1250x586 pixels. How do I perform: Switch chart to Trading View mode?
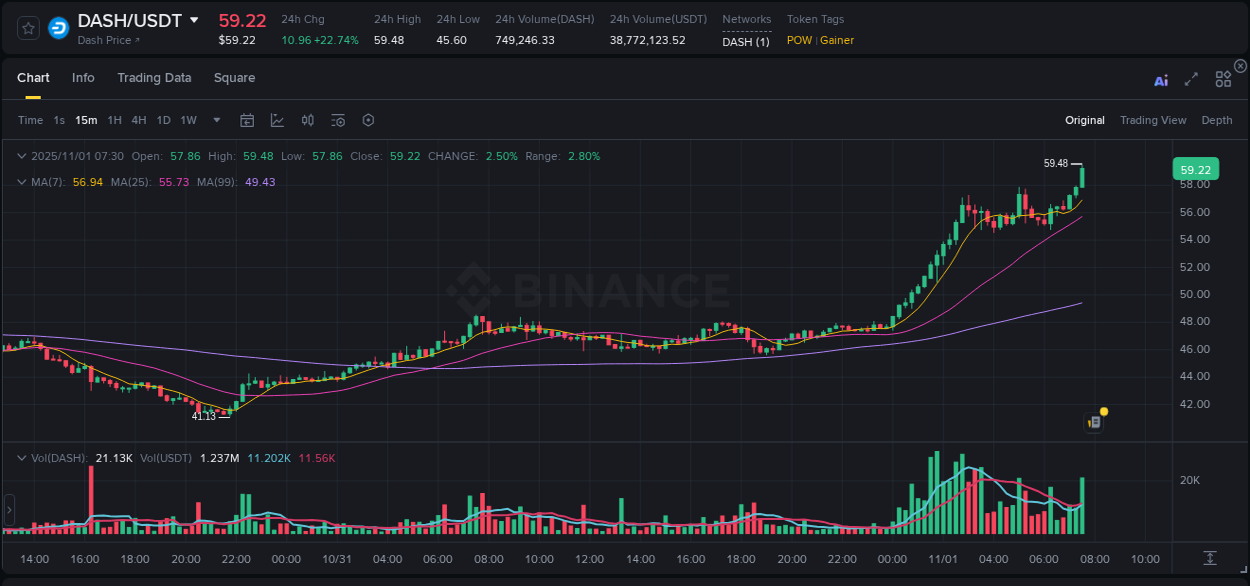[x=1153, y=120]
